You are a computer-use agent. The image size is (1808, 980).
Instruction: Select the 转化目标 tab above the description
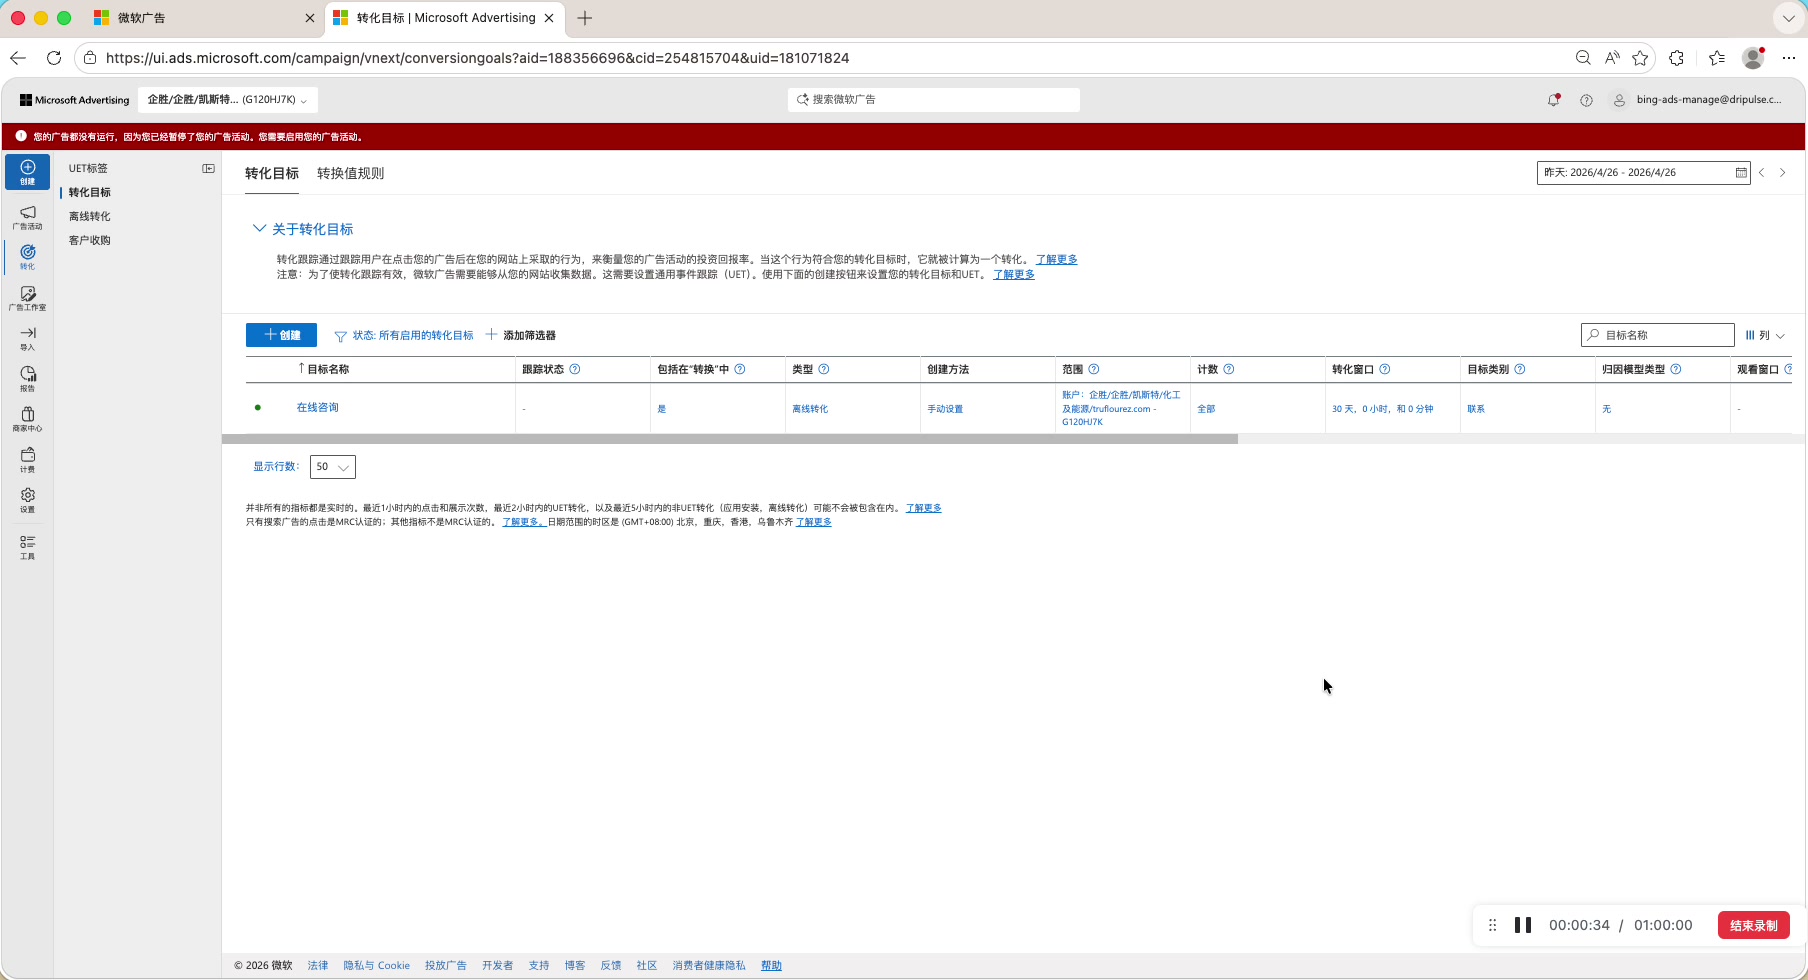coord(272,173)
